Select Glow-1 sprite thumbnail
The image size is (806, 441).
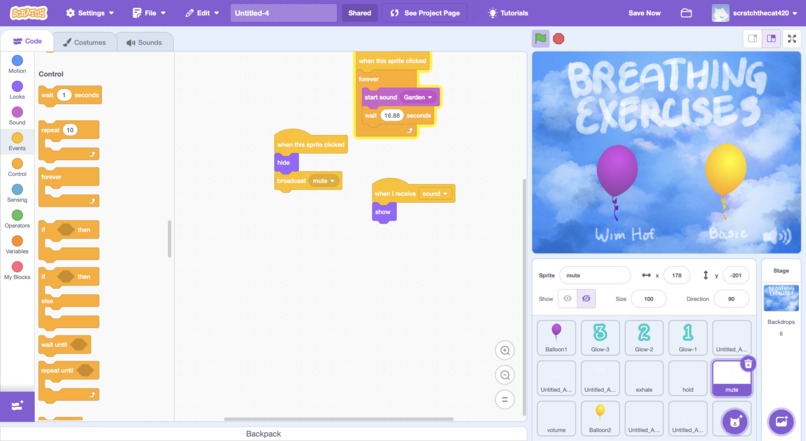tap(688, 337)
